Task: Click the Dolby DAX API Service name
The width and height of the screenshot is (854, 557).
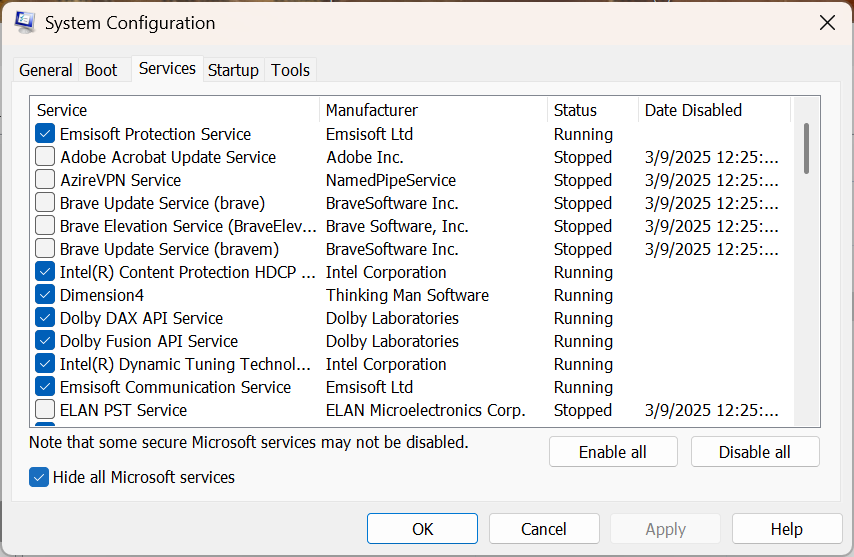Action: coord(141,318)
